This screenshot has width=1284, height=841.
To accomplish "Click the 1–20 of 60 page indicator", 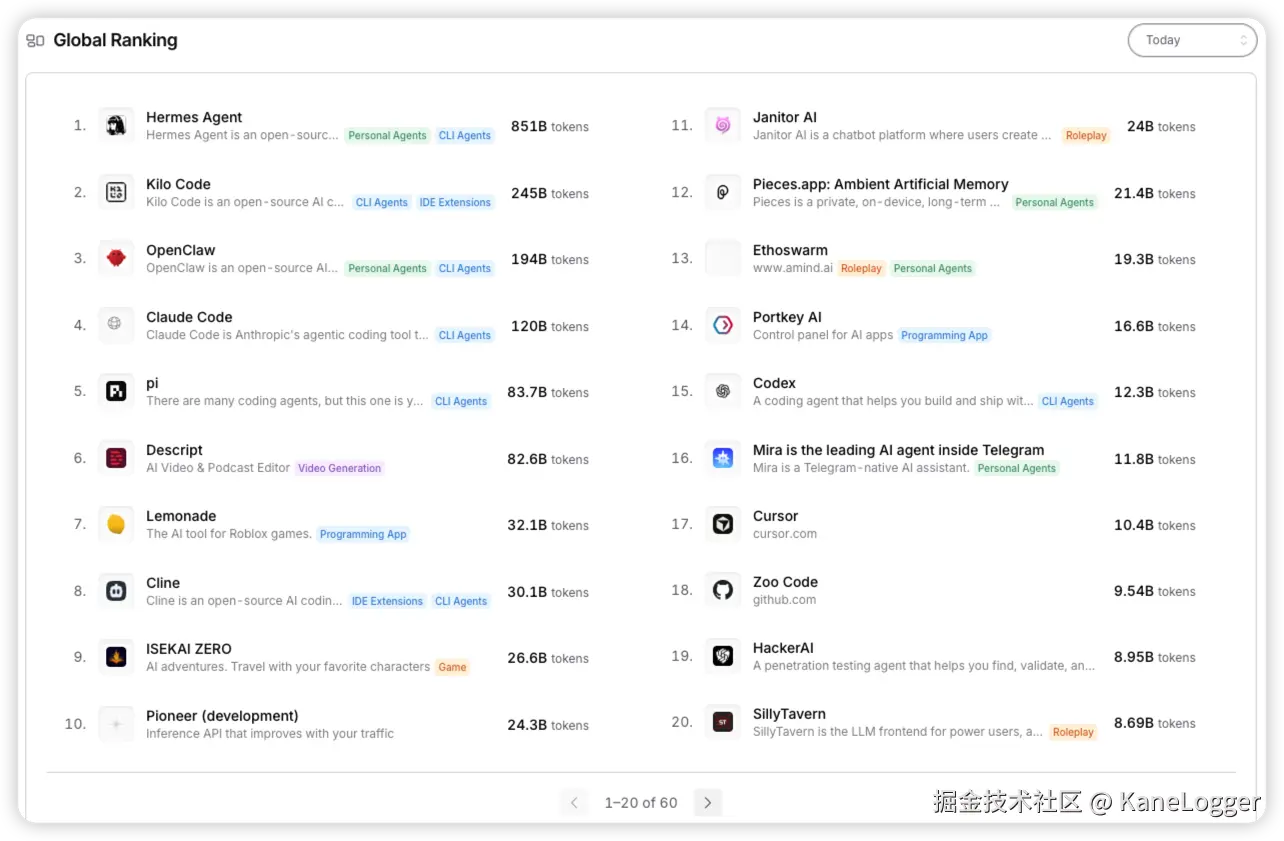I will pos(641,803).
